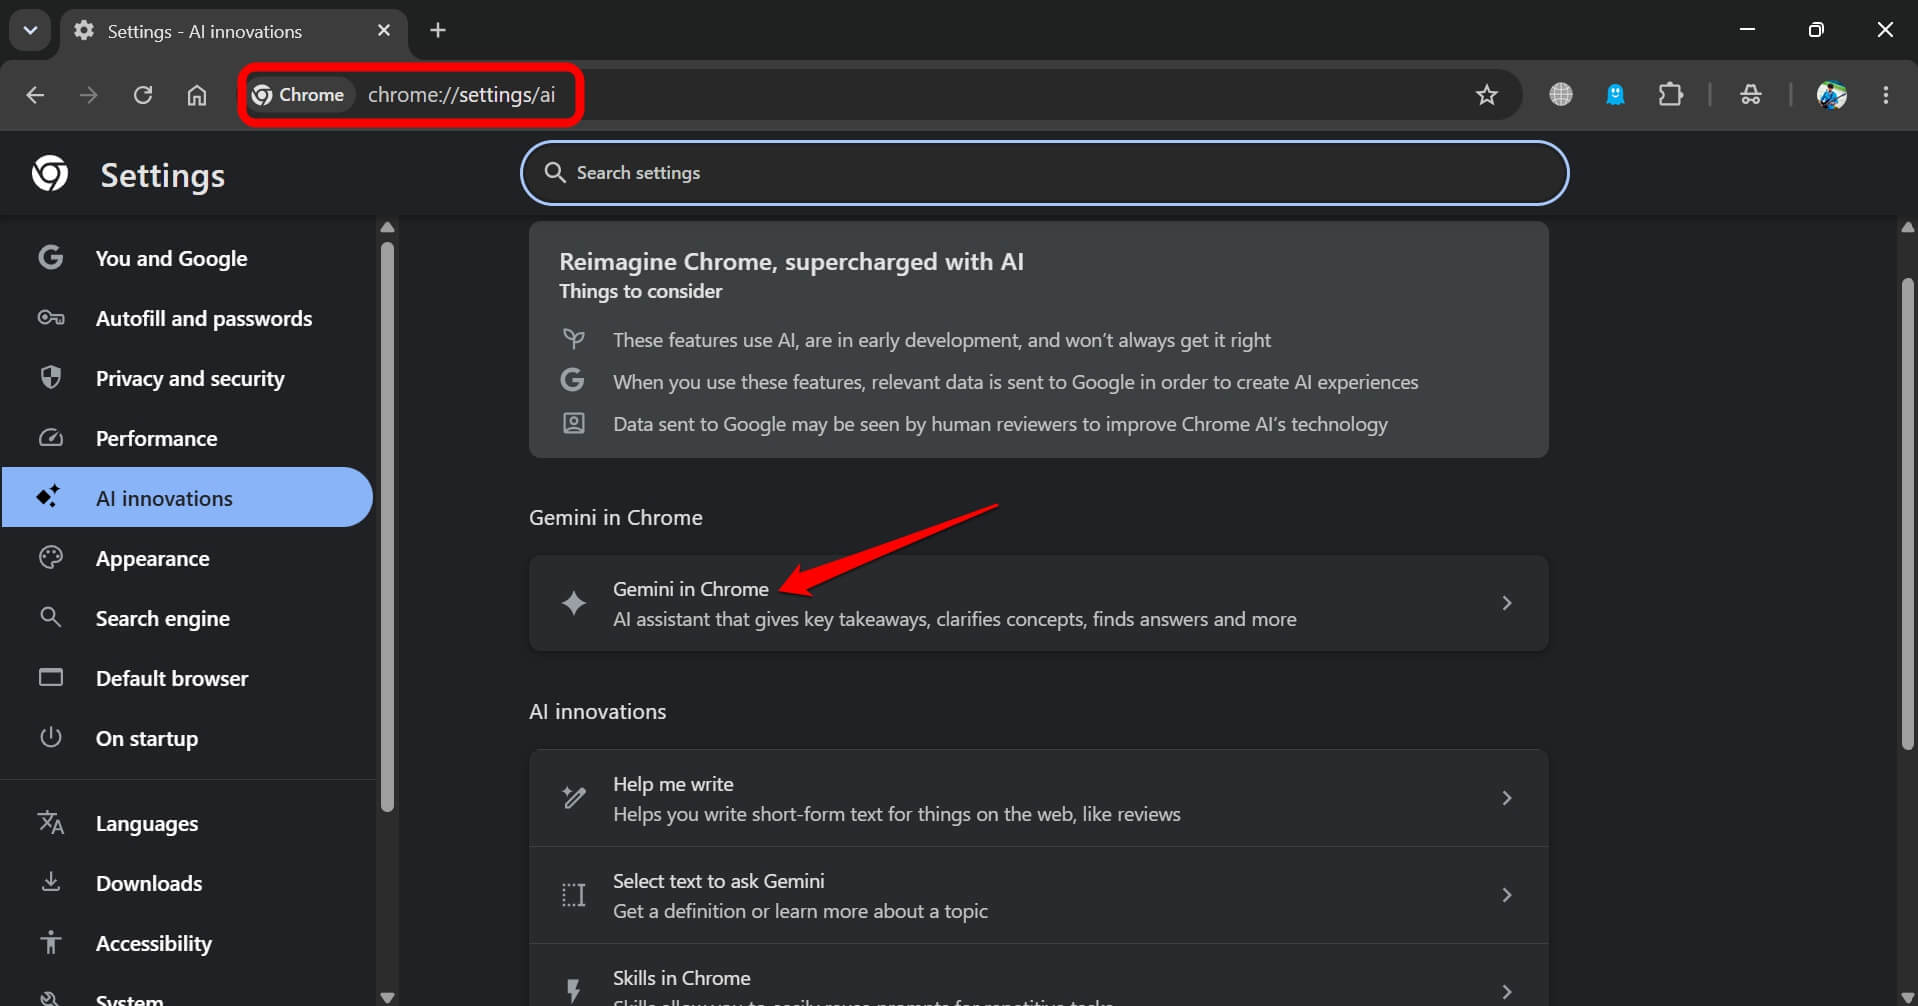Open the Skills in Chrome row
1918x1006 pixels.
tap(1038, 975)
